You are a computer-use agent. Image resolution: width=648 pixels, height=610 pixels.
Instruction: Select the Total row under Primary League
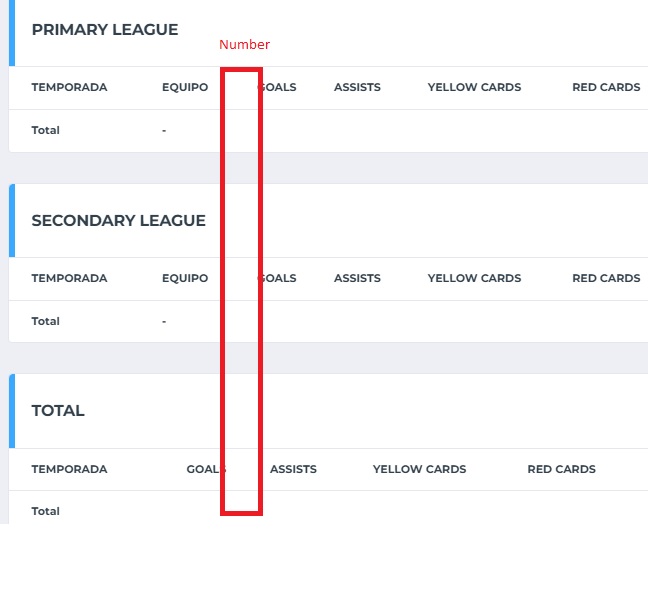tap(329, 131)
